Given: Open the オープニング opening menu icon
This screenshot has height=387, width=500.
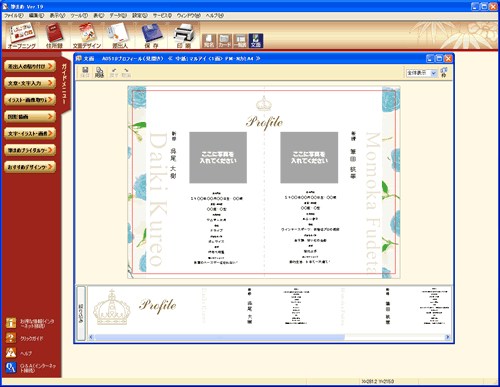Looking at the screenshot, I should (22, 35).
